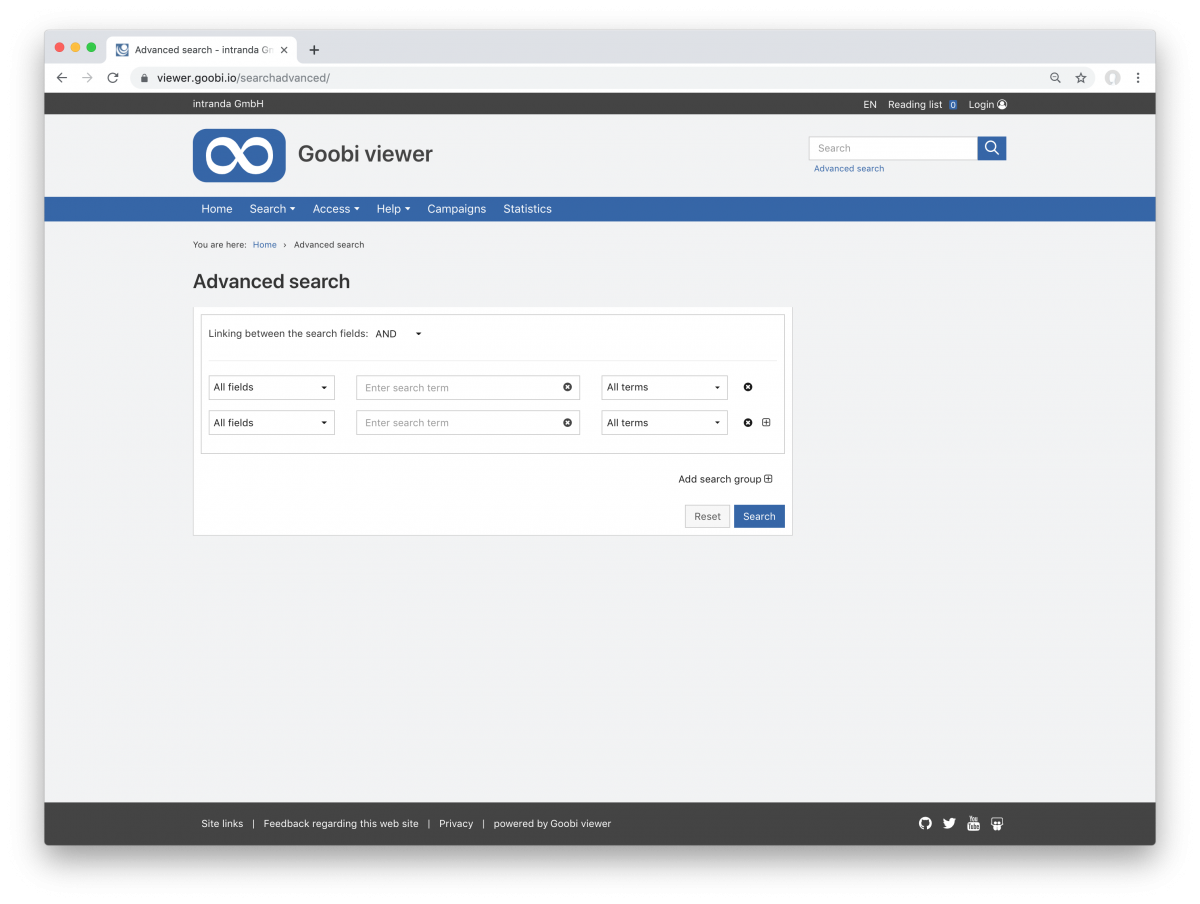The height and width of the screenshot is (904, 1200).
Task: Reset the advanced search form
Action: pyautogui.click(x=707, y=516)
